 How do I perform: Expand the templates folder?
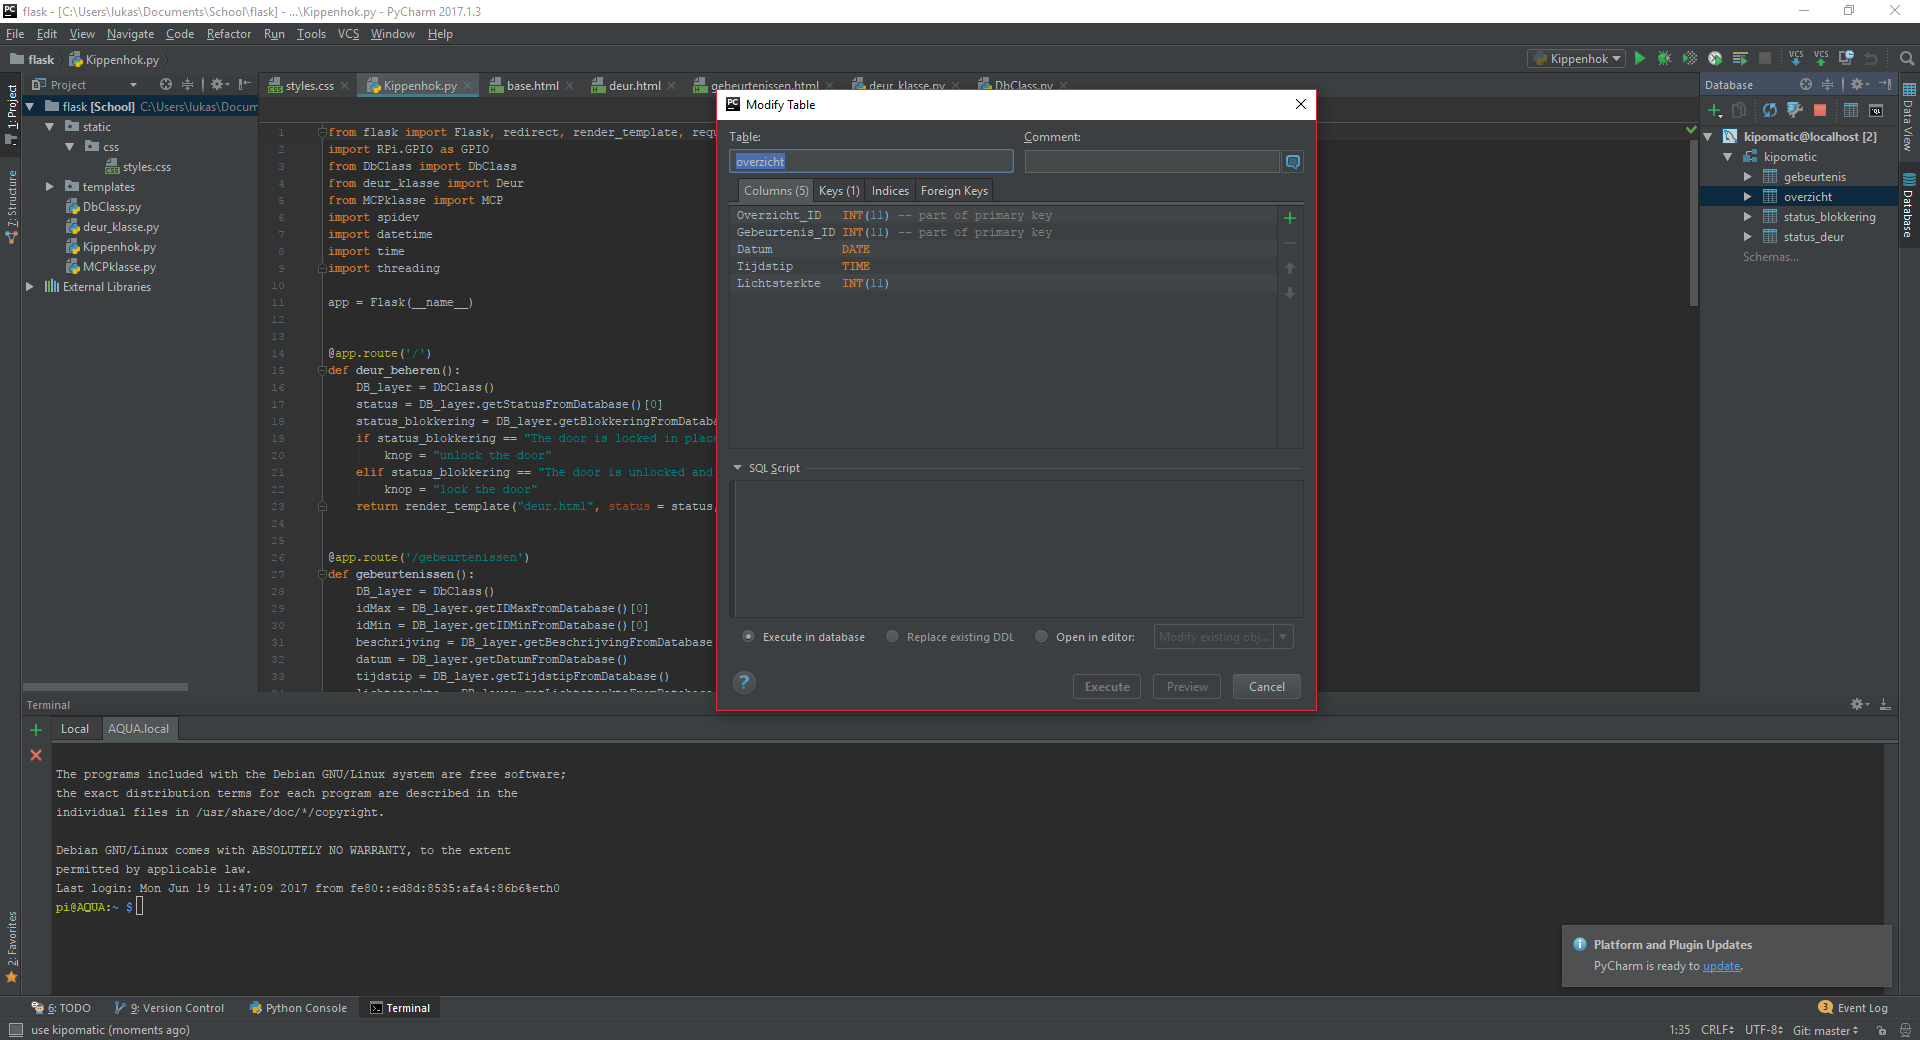[x=49, y=187]
